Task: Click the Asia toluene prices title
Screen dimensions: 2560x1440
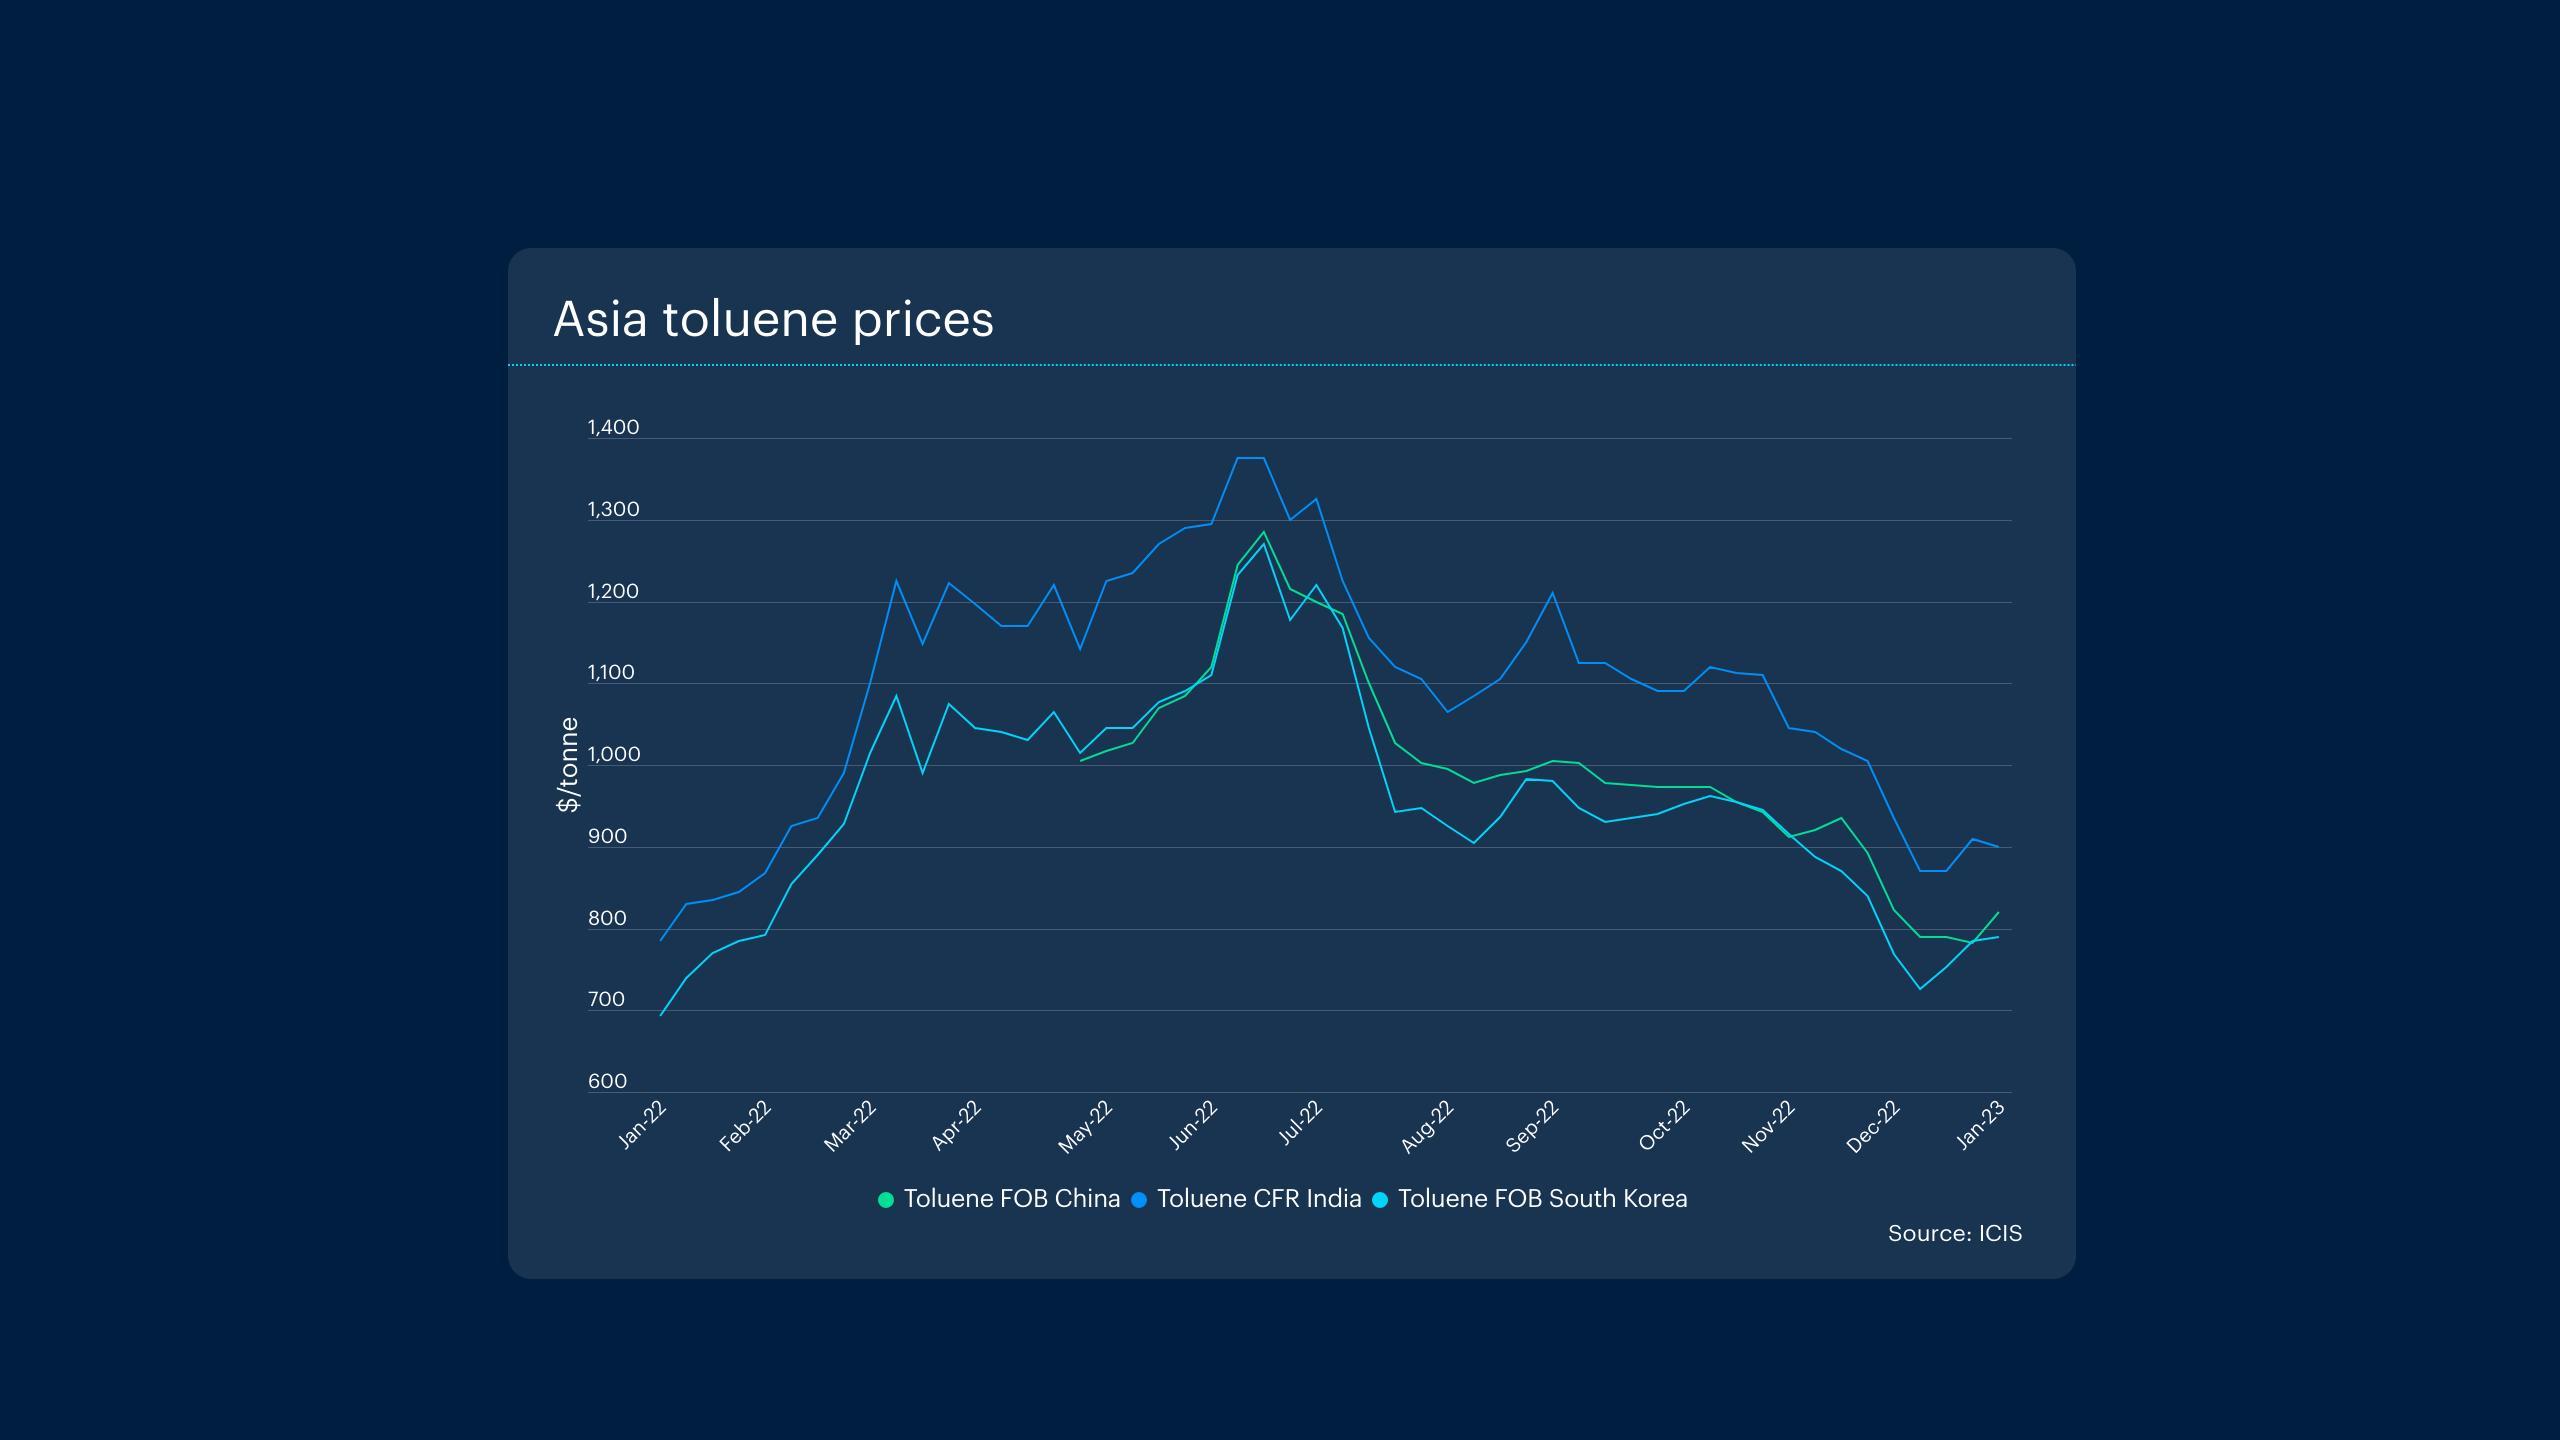Action: [773, 320]
